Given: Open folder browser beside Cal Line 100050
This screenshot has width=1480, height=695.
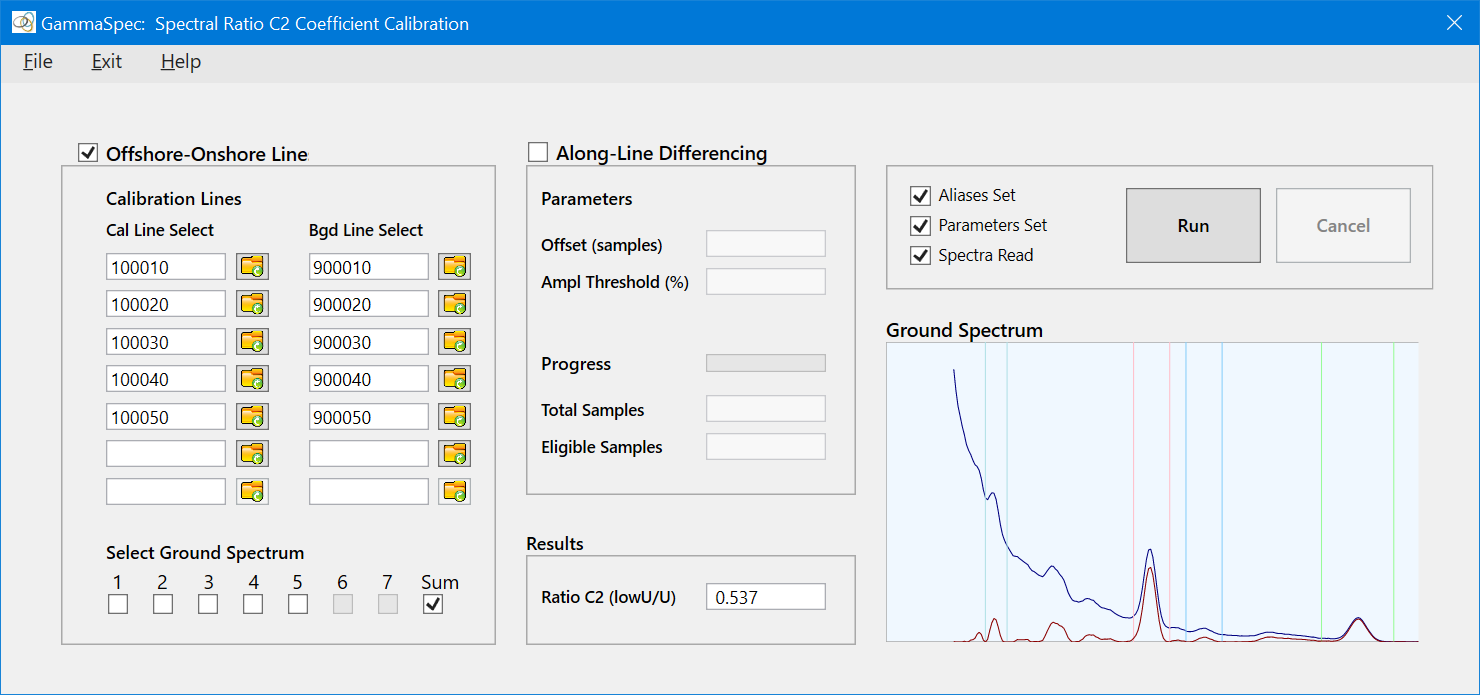Looking at the screenshot, I should pyautogui.click(x=252, y=416).
